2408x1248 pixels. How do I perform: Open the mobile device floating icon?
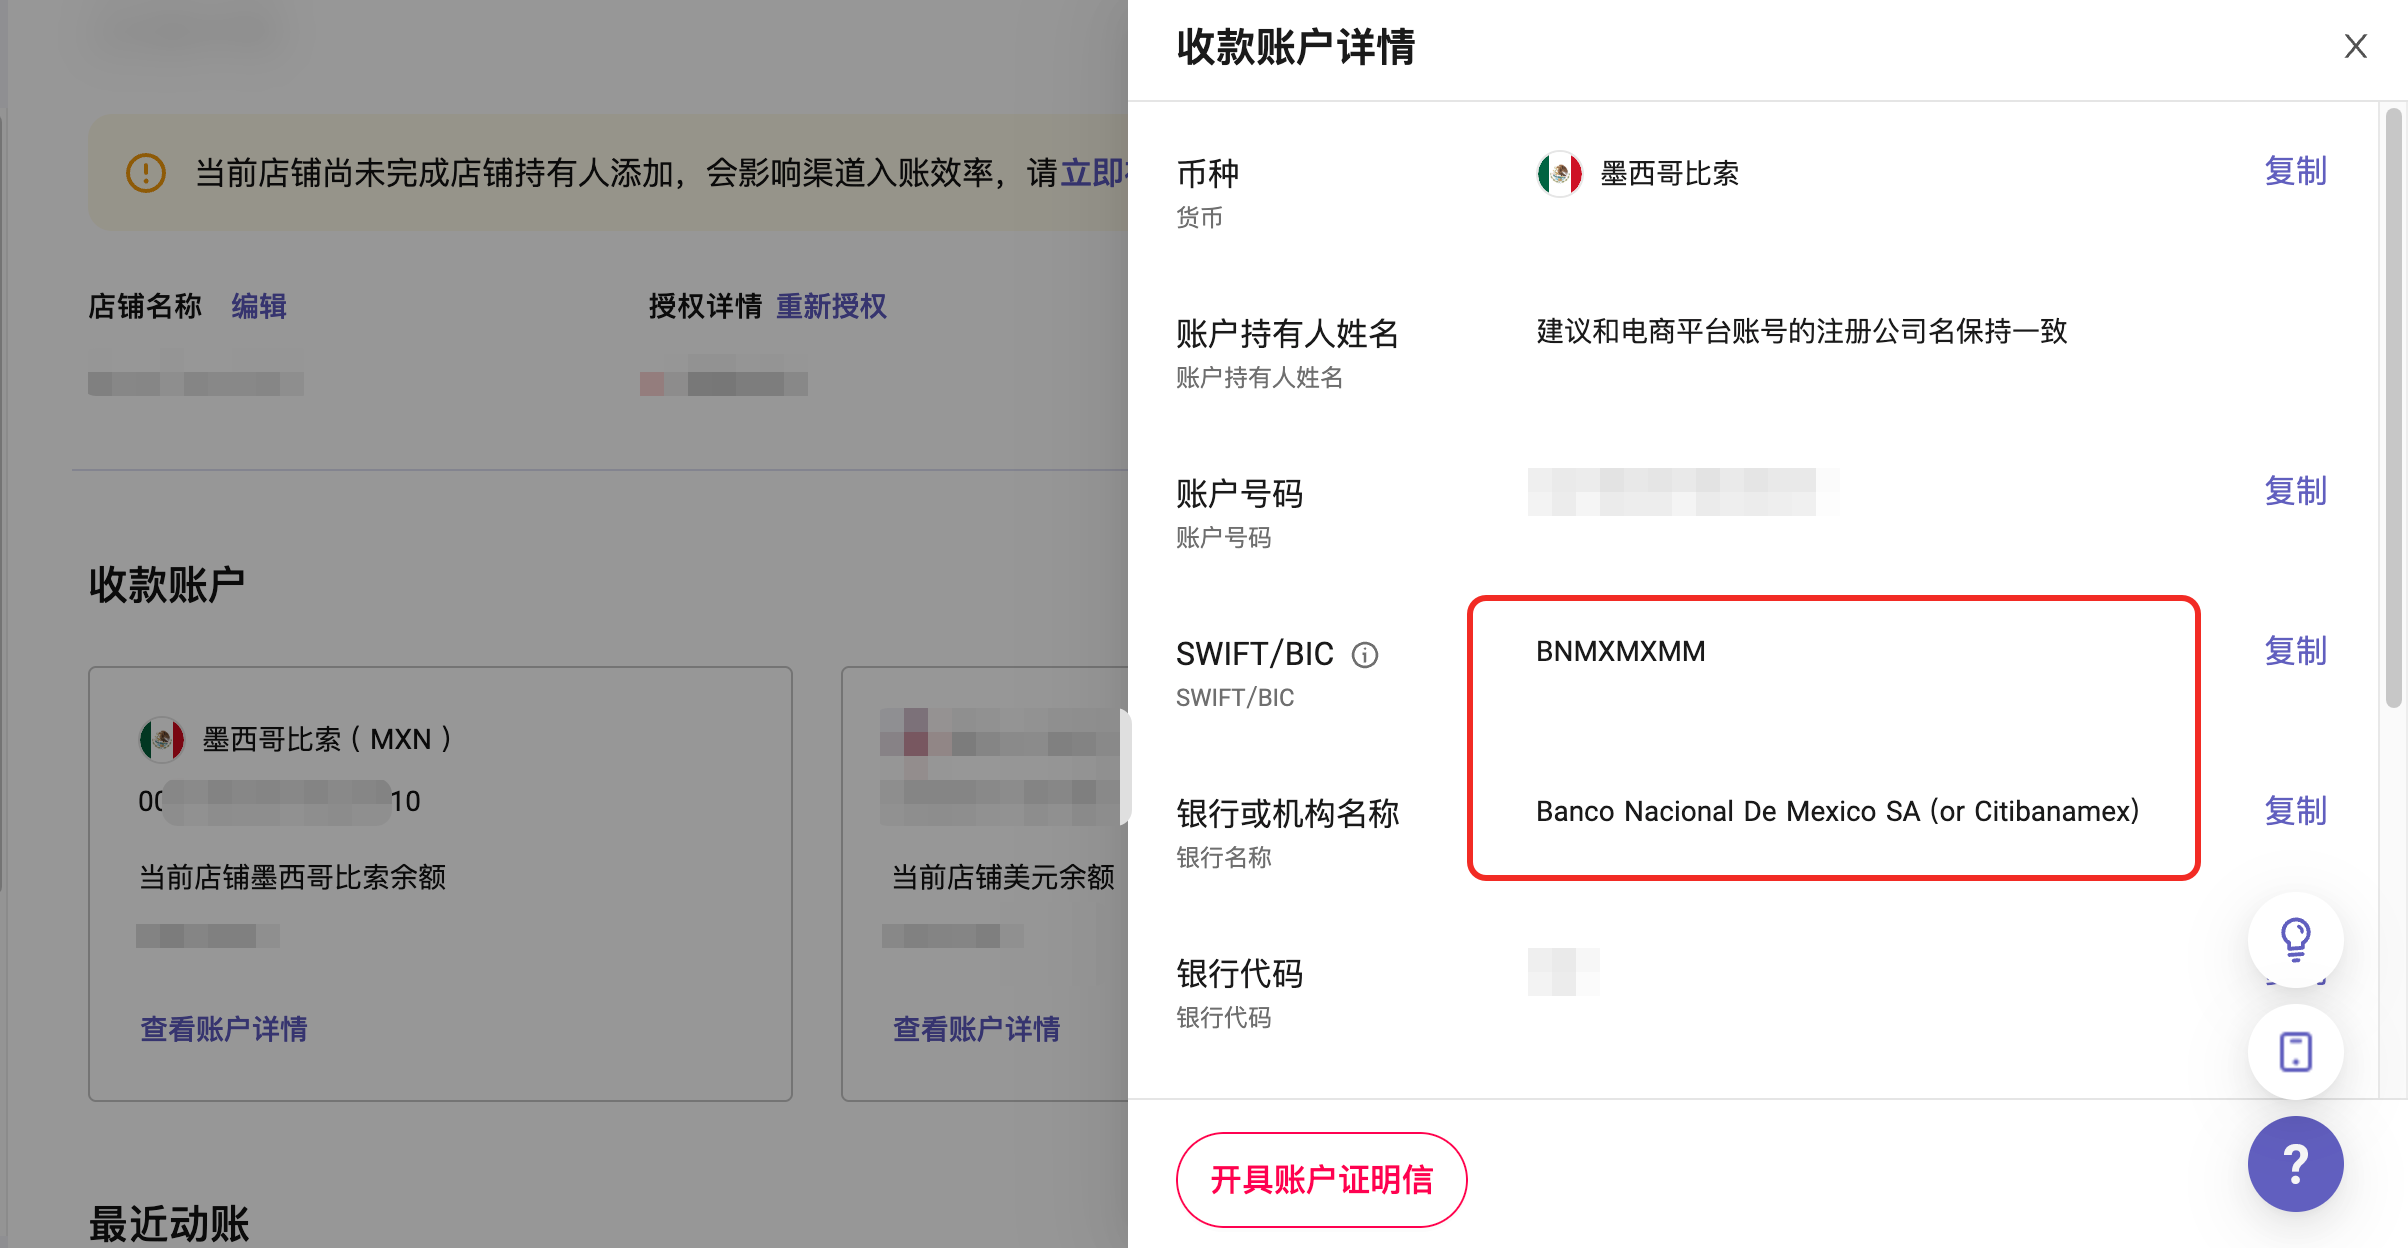[2295, 1052]
